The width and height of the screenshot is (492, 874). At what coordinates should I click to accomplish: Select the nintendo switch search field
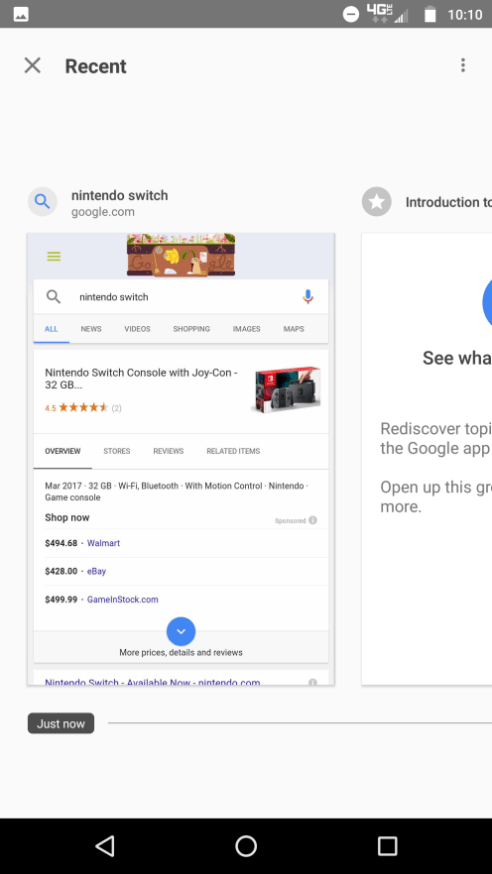point(181,297)
